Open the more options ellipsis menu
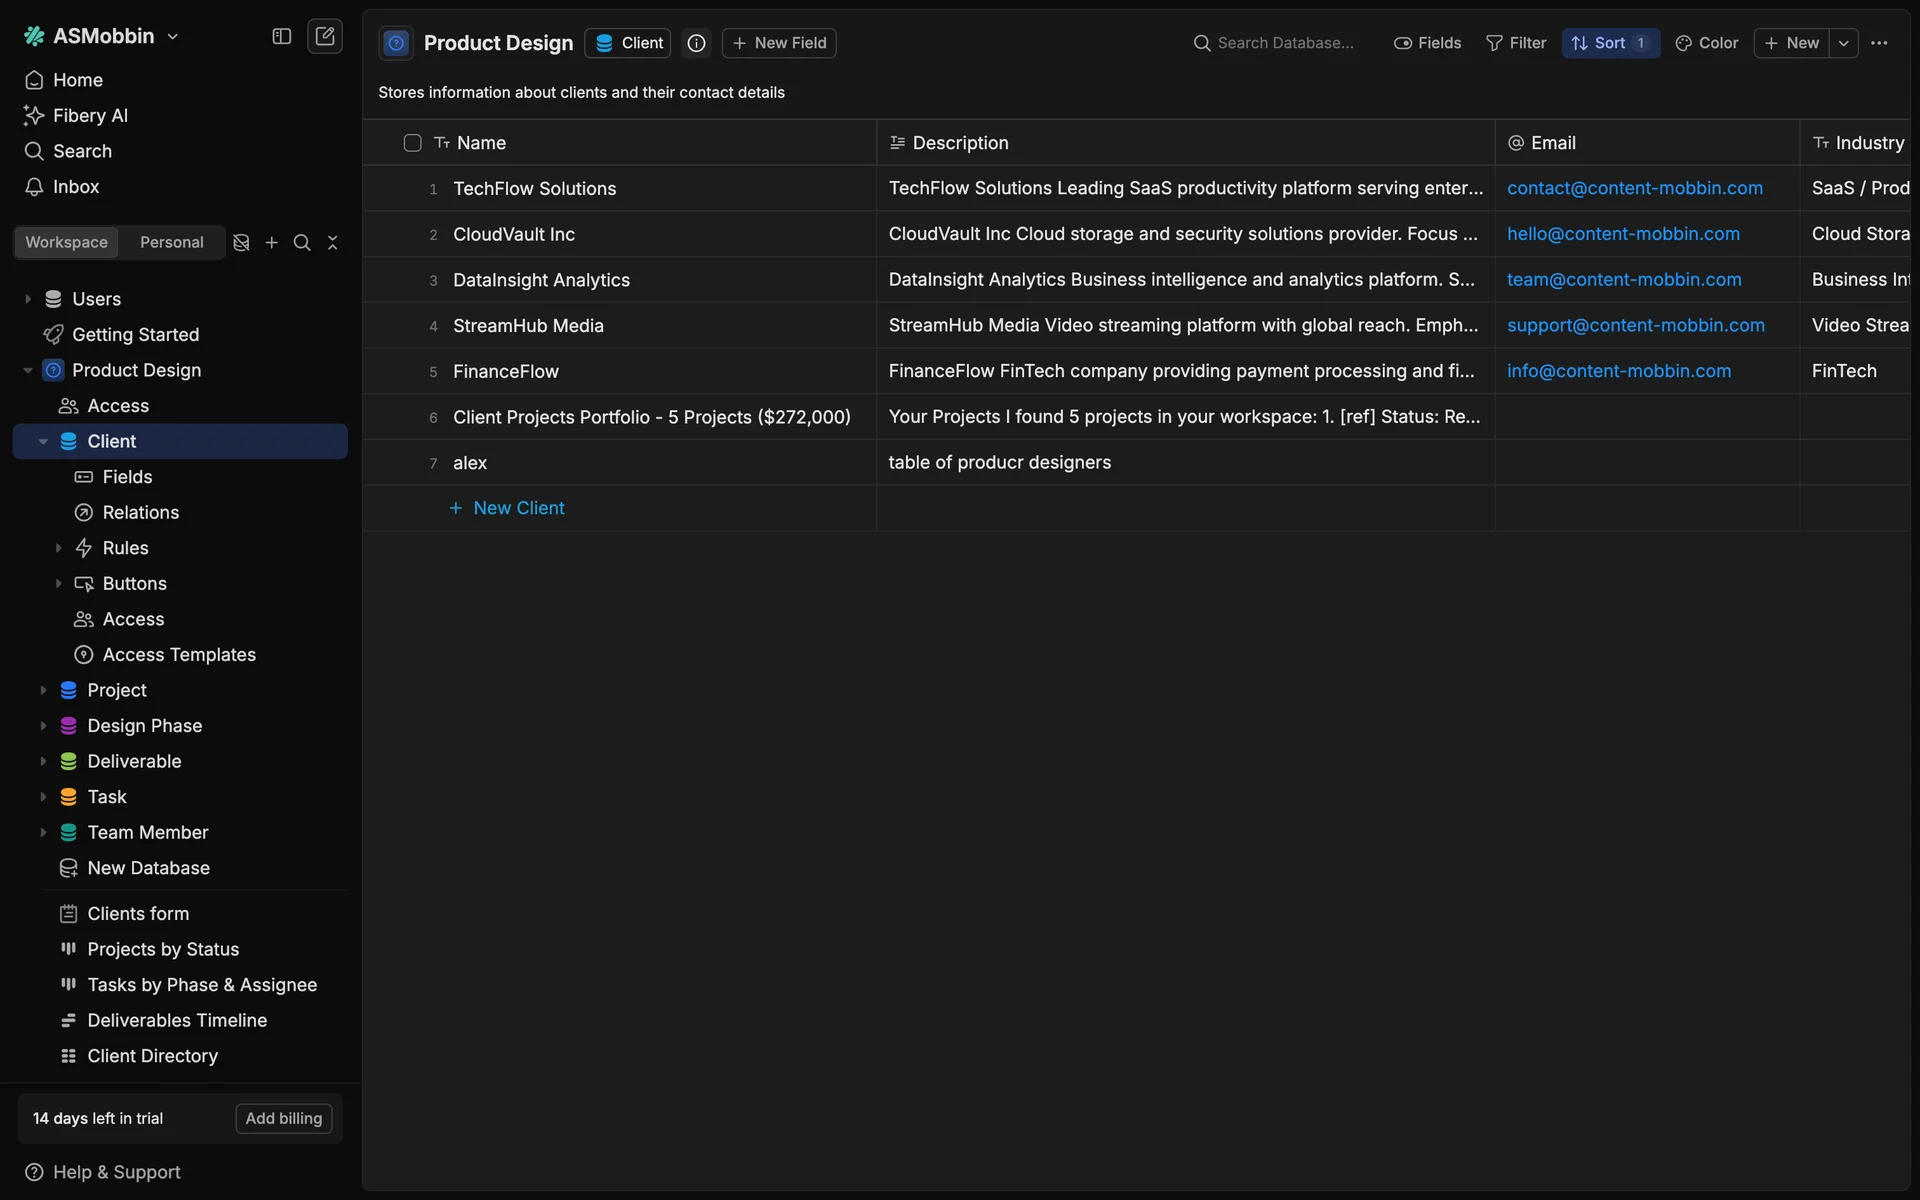 (x=1879, y=43)
